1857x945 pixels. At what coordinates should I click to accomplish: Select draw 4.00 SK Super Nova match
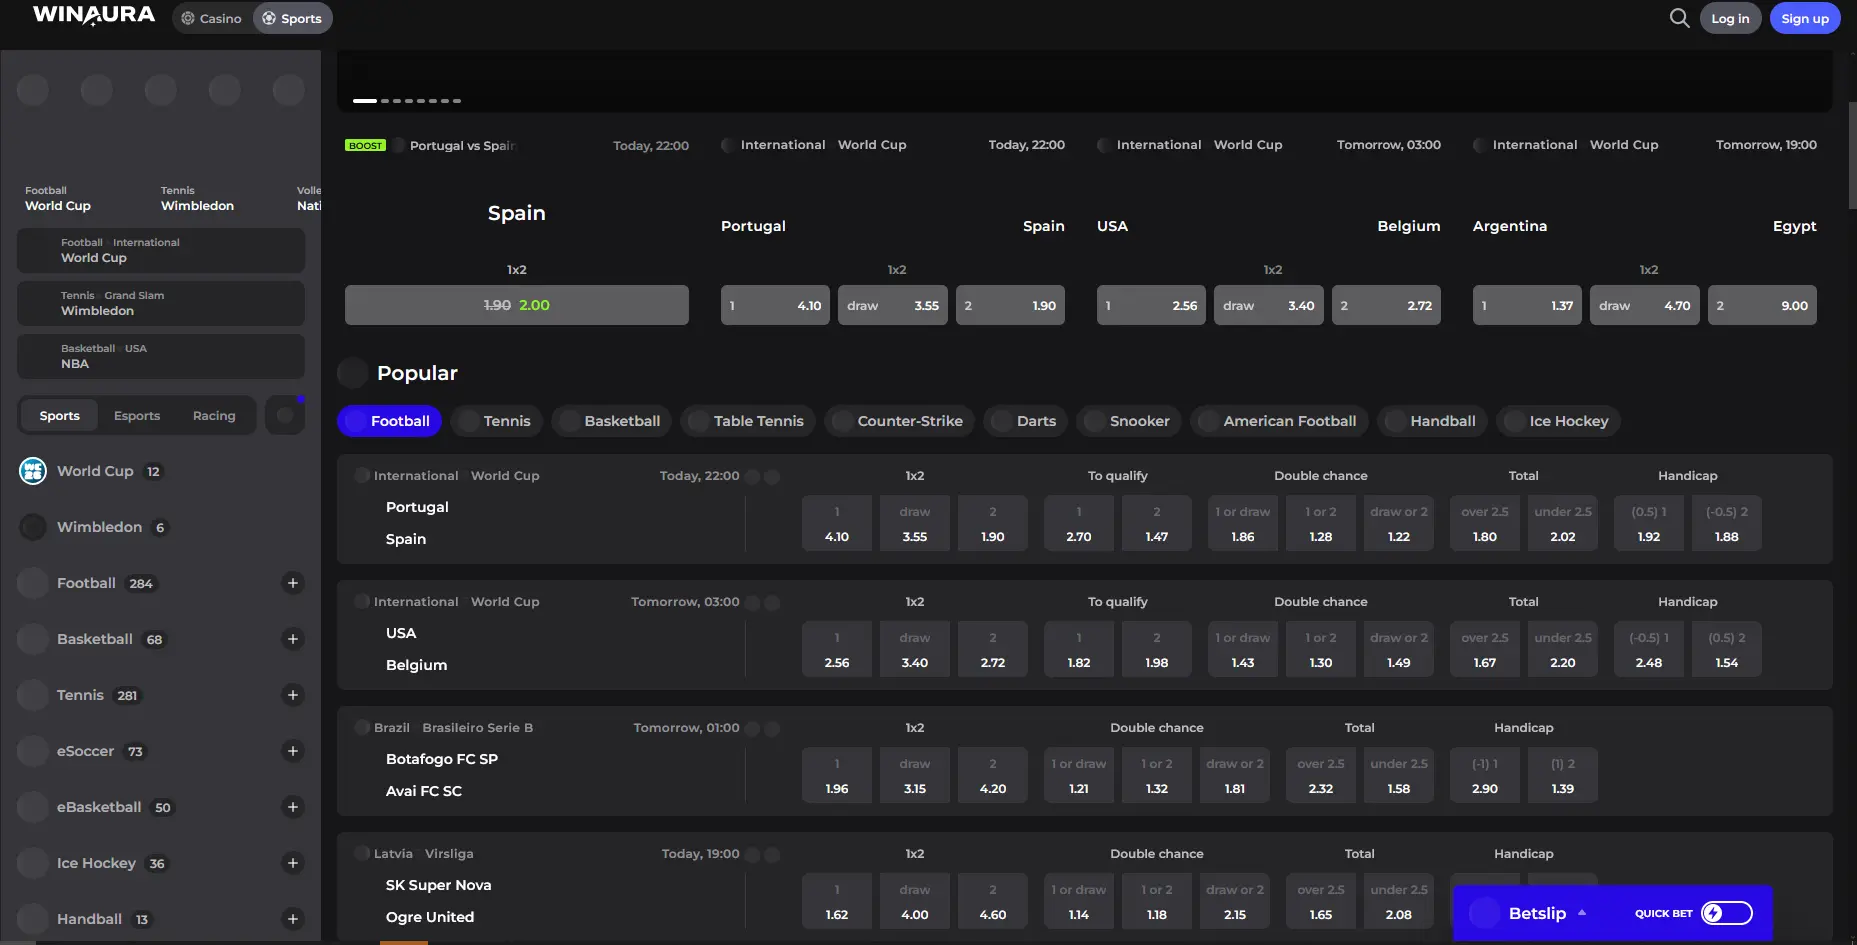(915, 901)
